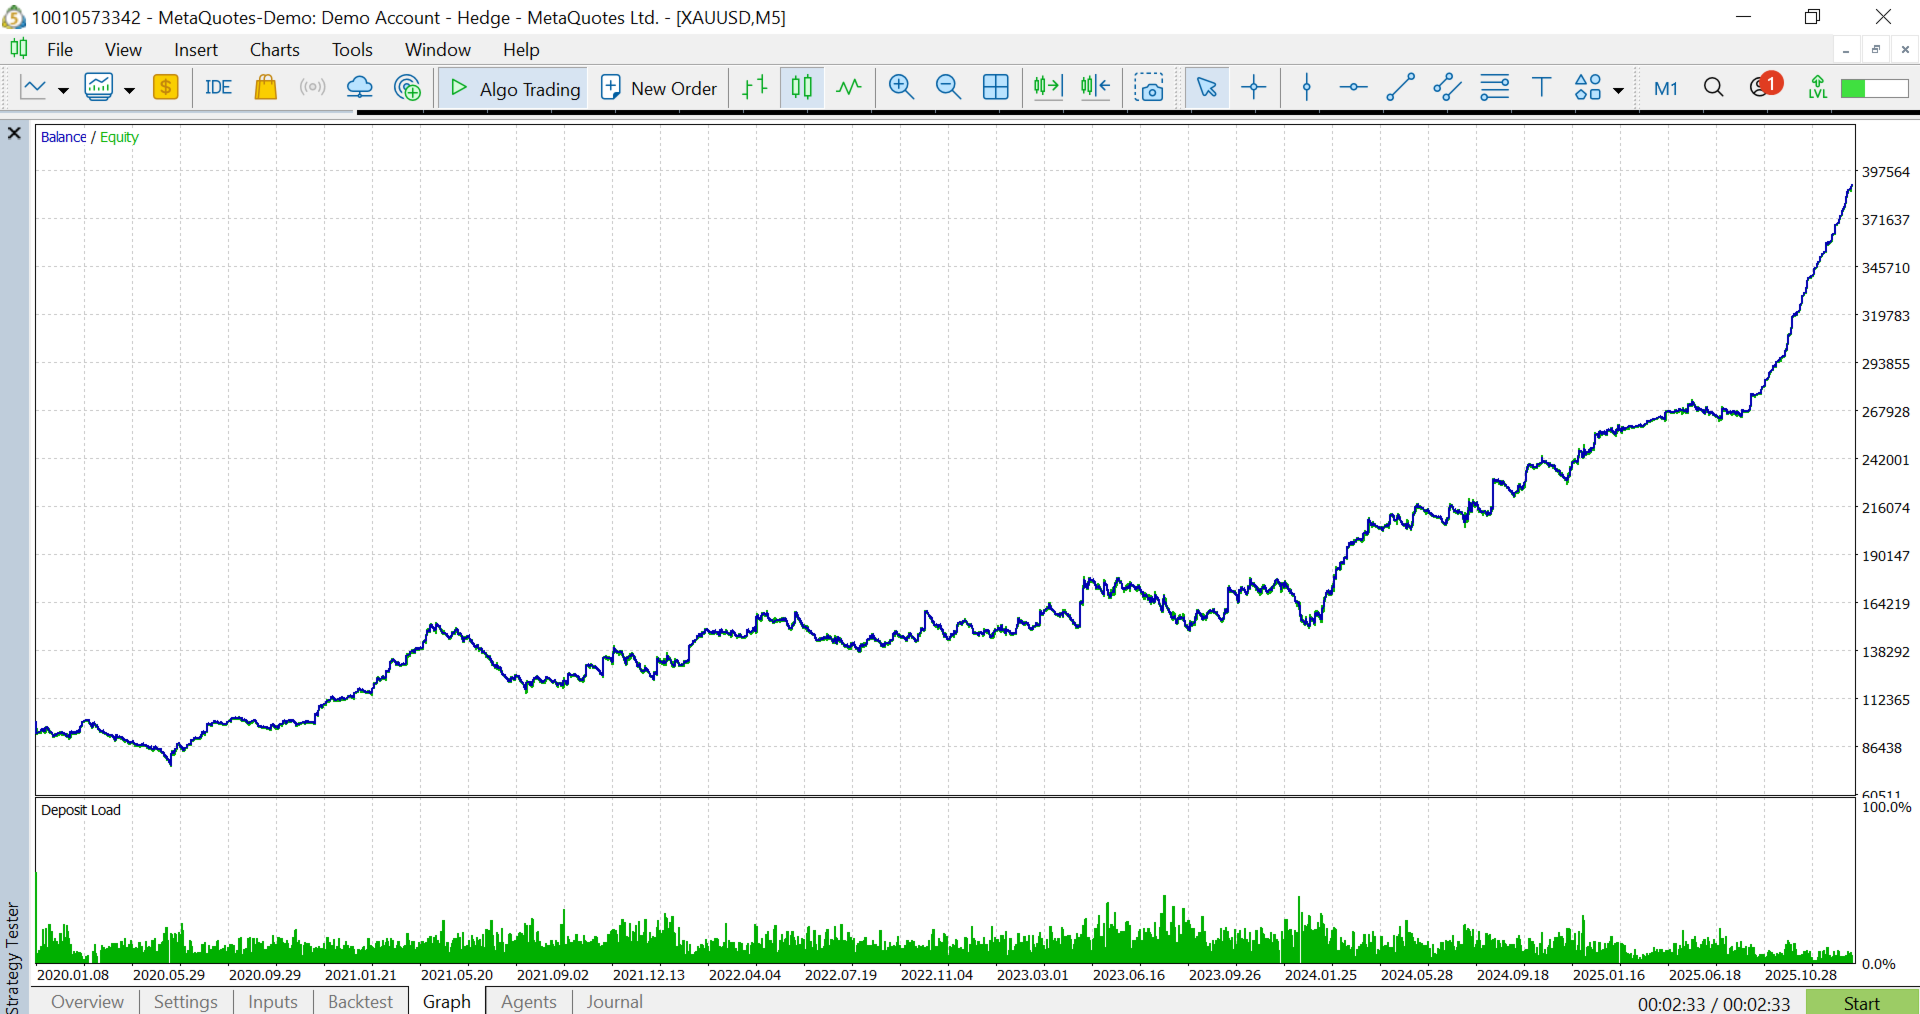Toggle Algo Trading on or off
1920x1014 pixels.
click(514, 88)
